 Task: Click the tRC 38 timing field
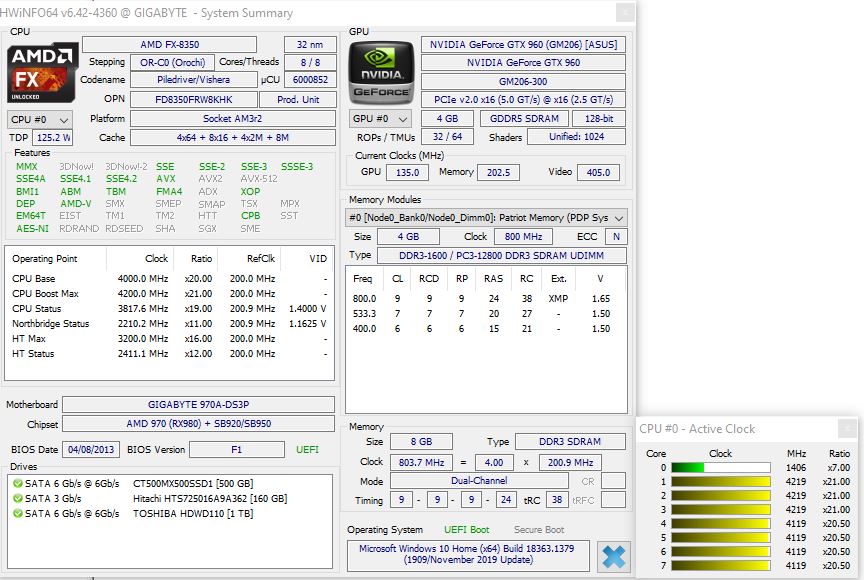coord(557,500)
